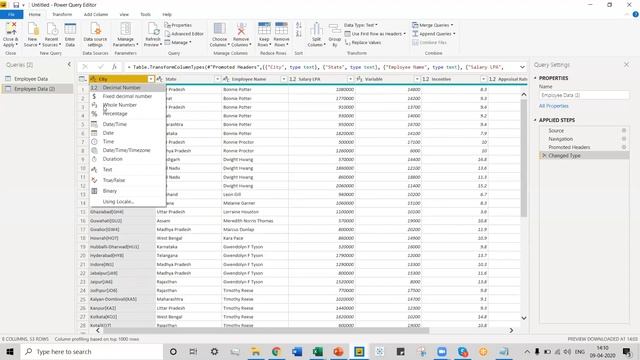Open Recent Sources in the ribbon

52,35
